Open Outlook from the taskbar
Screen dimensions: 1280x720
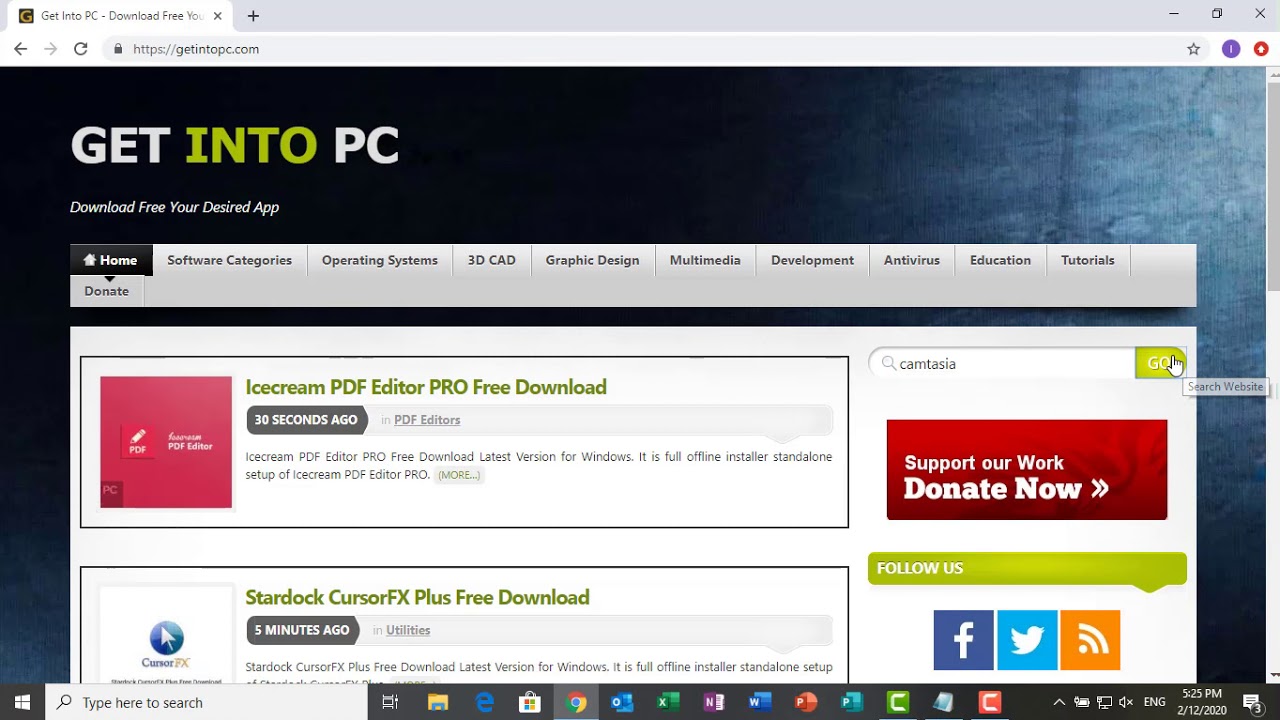(622, 702)
